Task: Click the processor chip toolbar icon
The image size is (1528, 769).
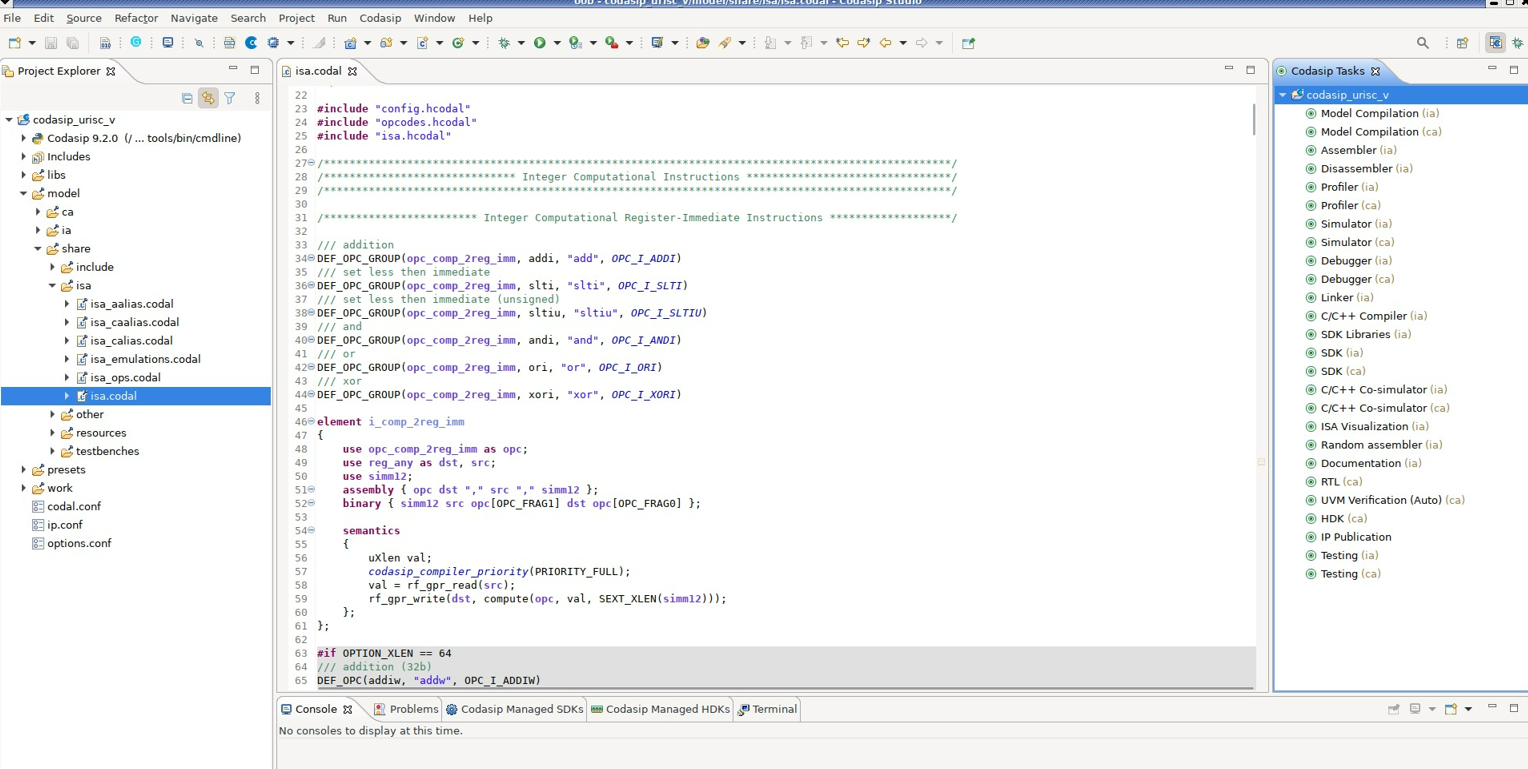Action: (273, 43)
